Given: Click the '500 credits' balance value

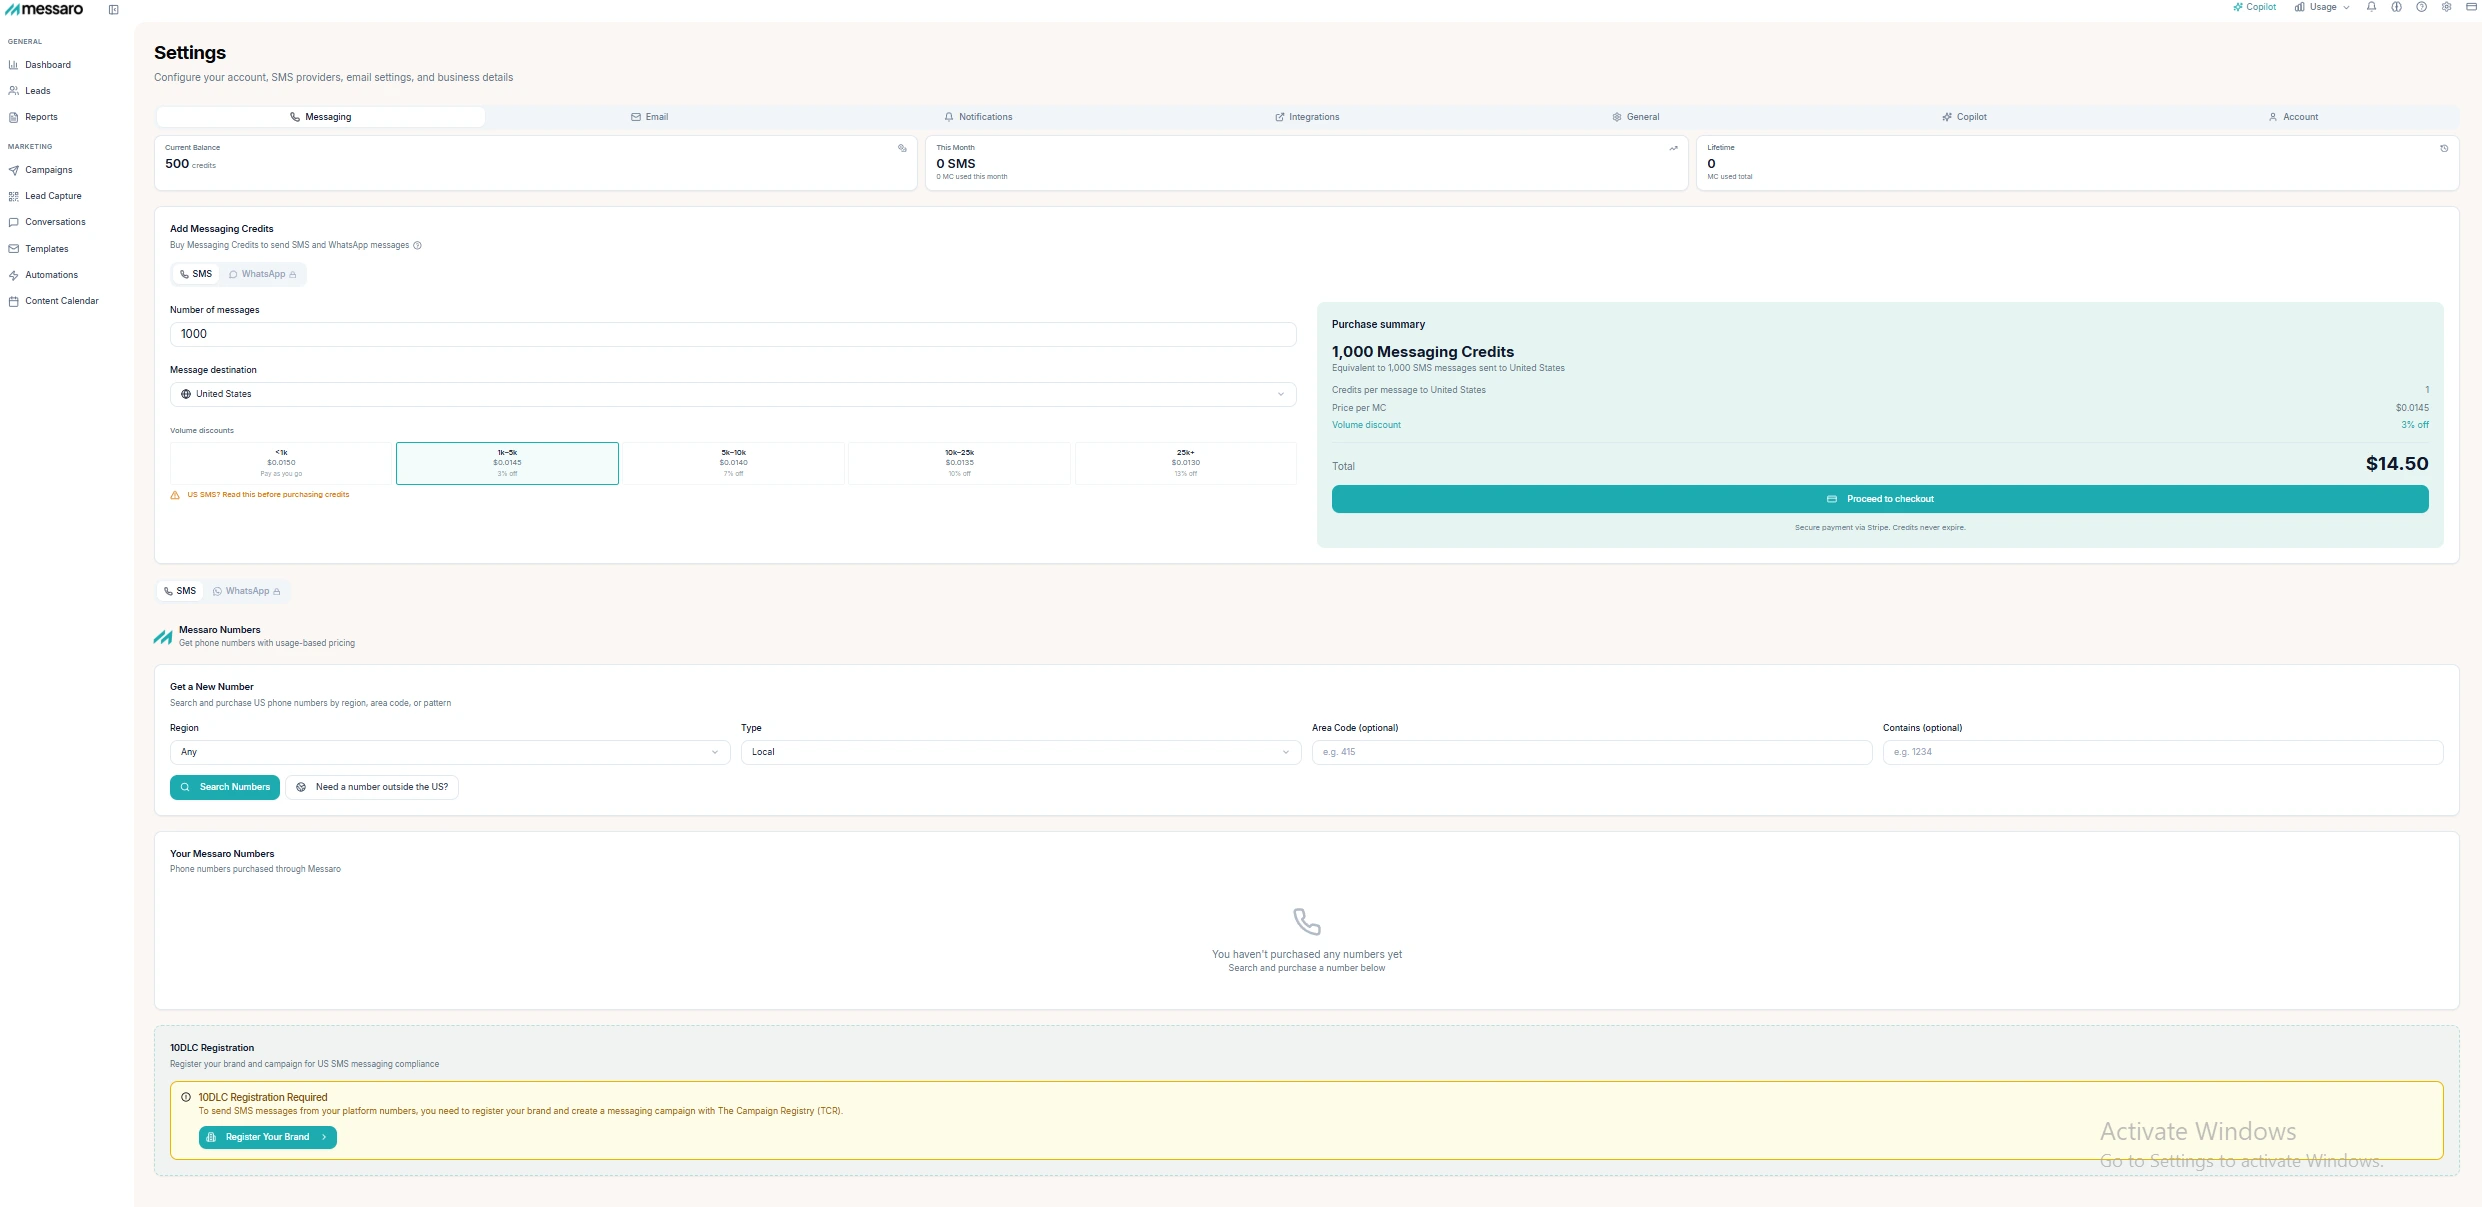Looking at the screenshot, I should 190,164.
